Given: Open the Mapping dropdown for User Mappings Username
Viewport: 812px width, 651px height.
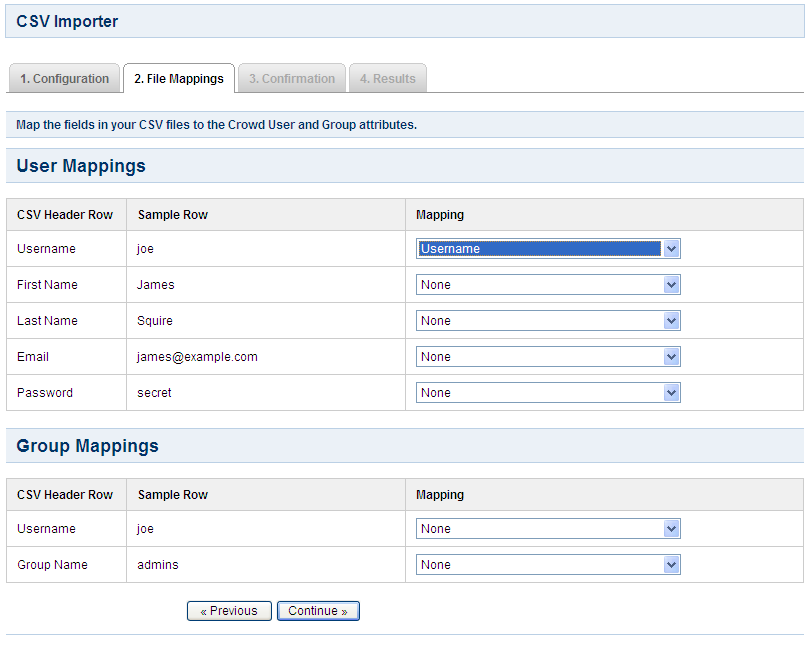Looking at the screenshot, I should [x=548, y=249].
